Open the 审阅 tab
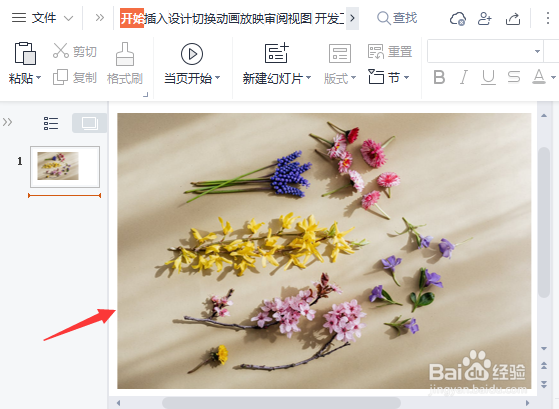This screenshot has width=559, height=409. [276, 18]
